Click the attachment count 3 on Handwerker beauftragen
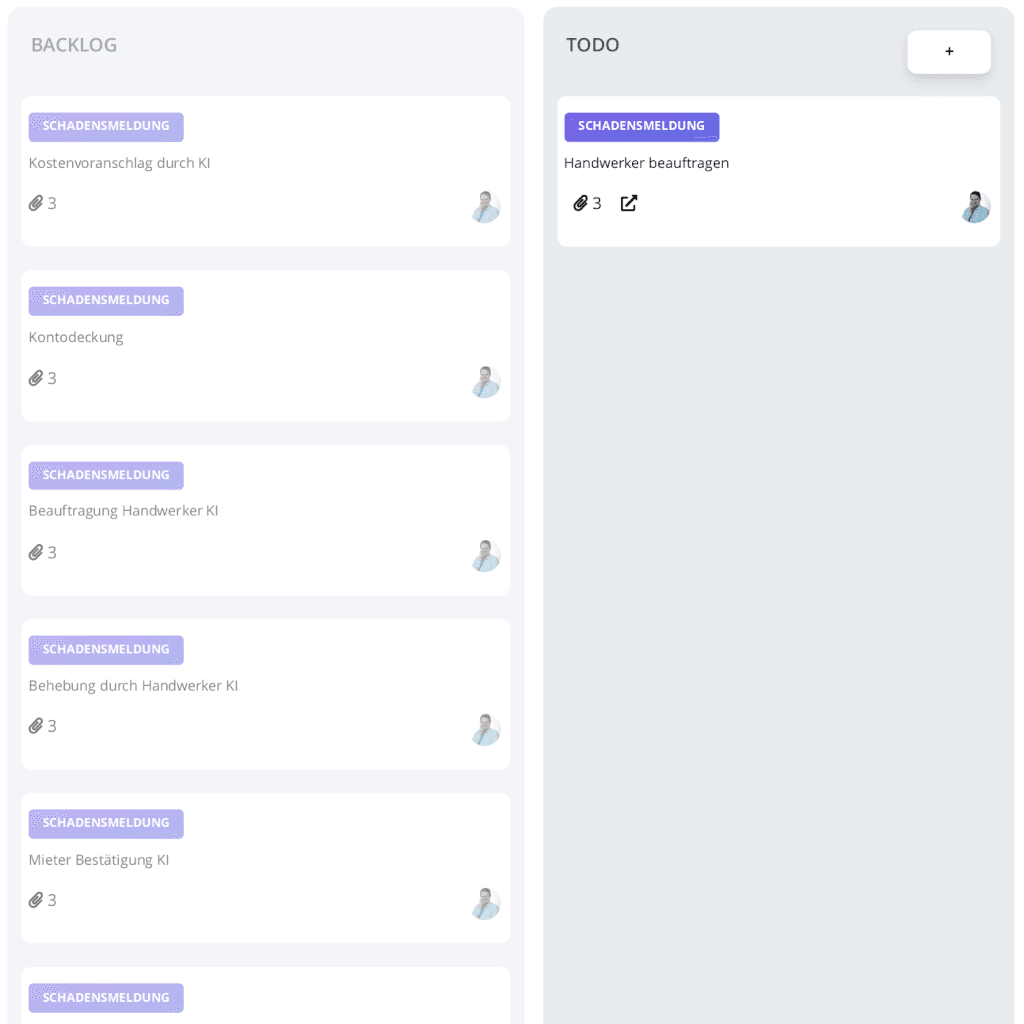 [x=598, y=203]
